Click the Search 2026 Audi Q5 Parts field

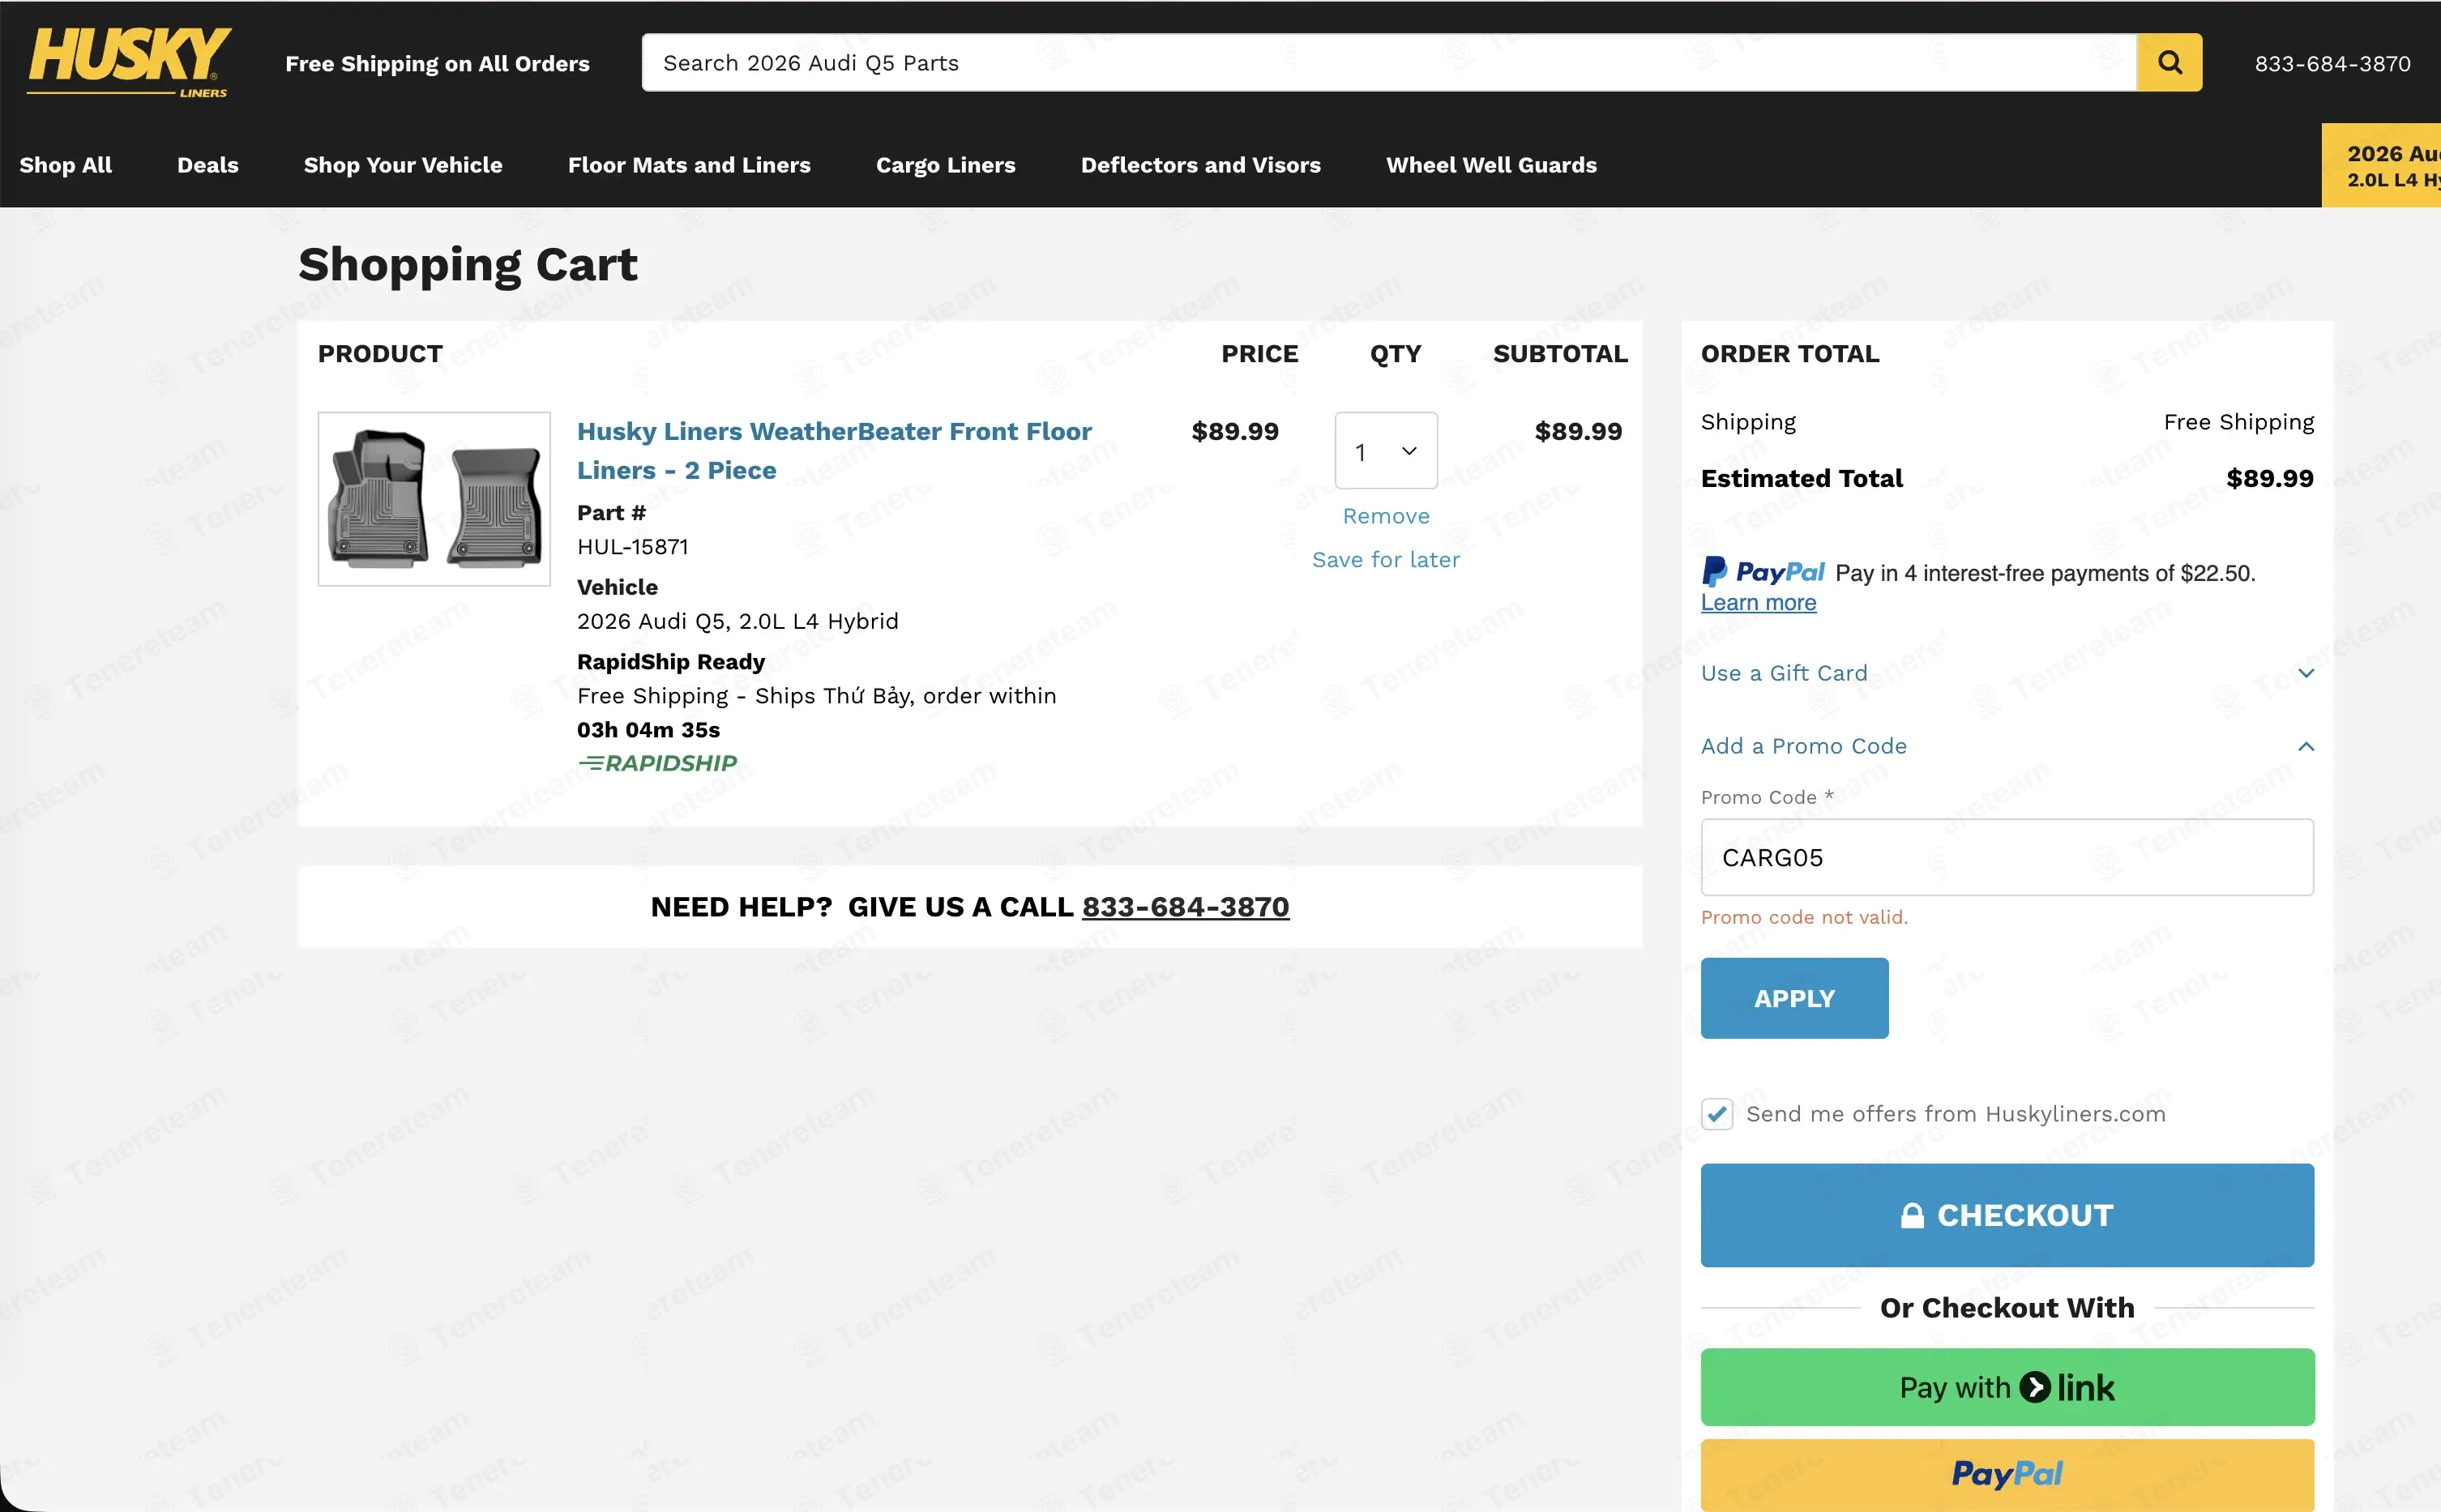[1389, 62]
